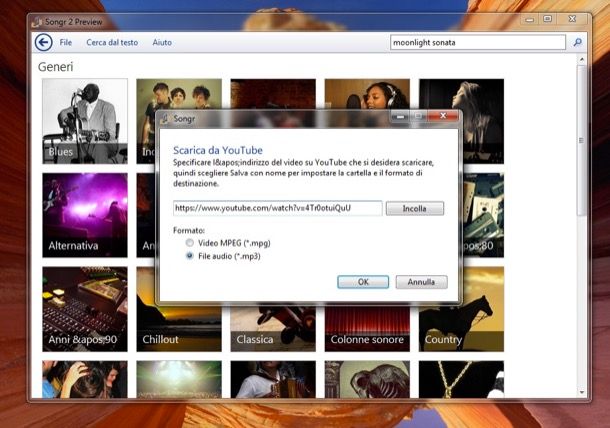Open the Aiuto menu
Viewport: 610px width, 428px height.
point(162,43)
